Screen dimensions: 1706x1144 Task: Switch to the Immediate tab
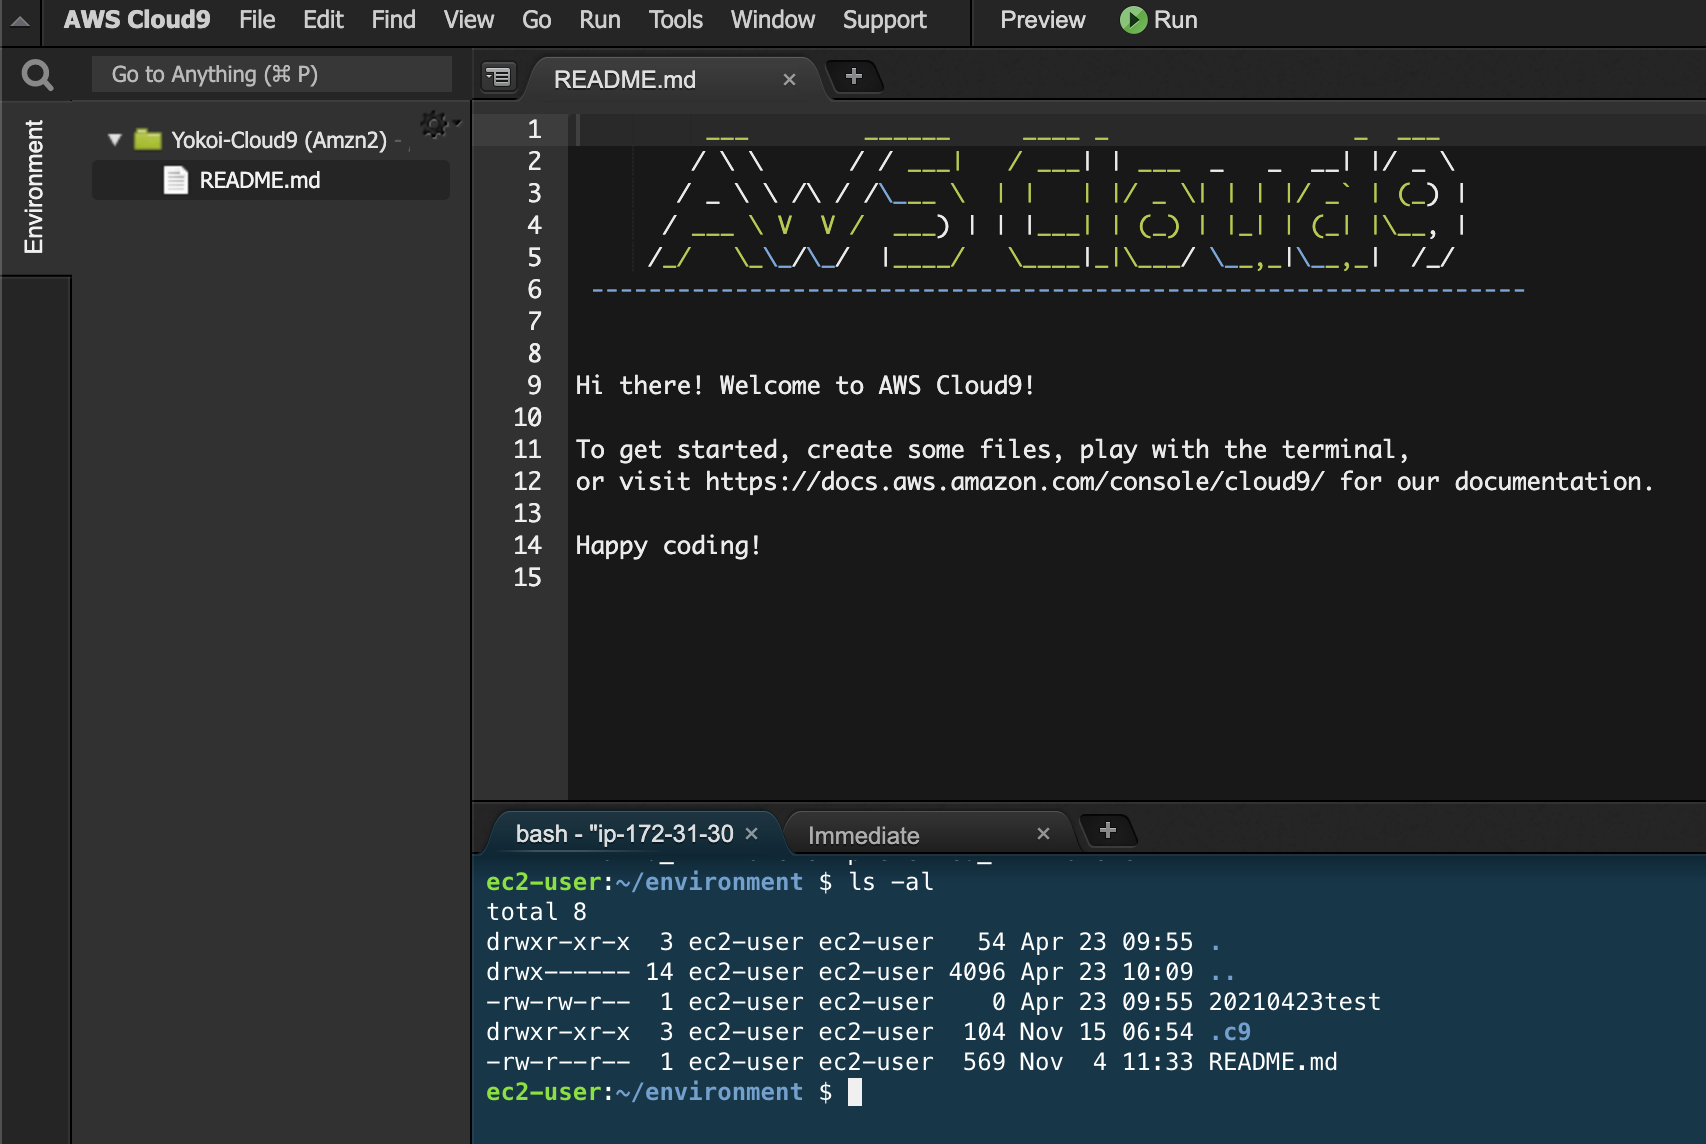coord(863,833)
